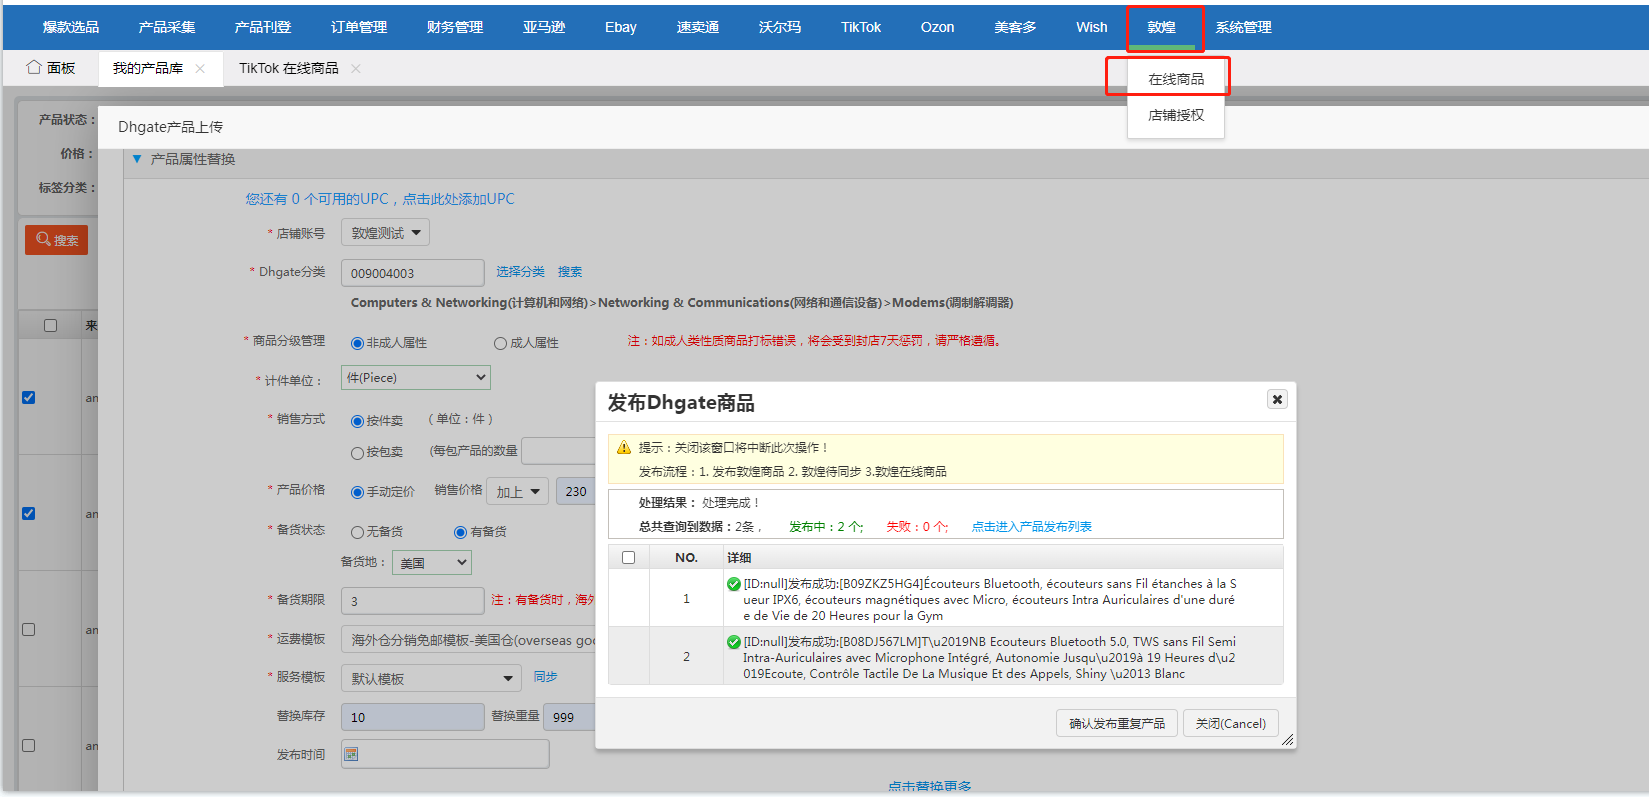Open the 店铺账号 敦煌测试 dropdown

coord(385,233)
